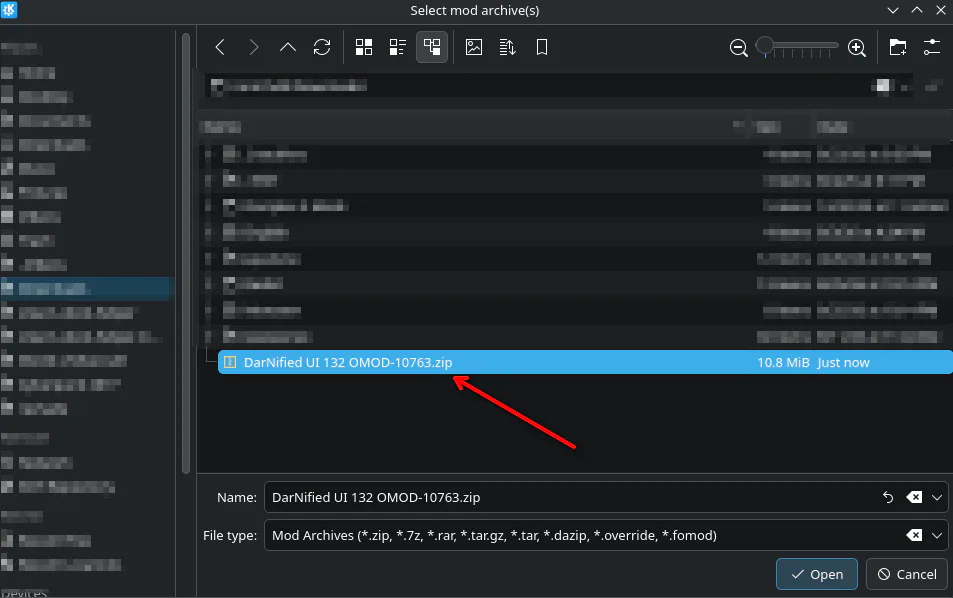The width and height of the screenshot is (953, 598).
Task: Click the icon size slider
Action: click(x=797, y=47)
